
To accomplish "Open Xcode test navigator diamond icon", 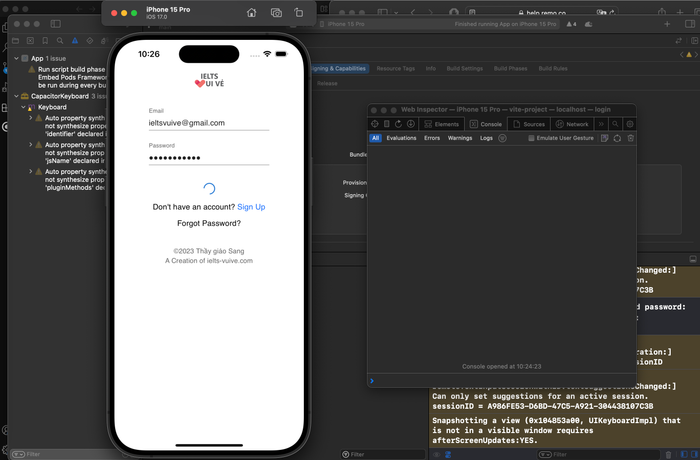I will coord(90,41).
